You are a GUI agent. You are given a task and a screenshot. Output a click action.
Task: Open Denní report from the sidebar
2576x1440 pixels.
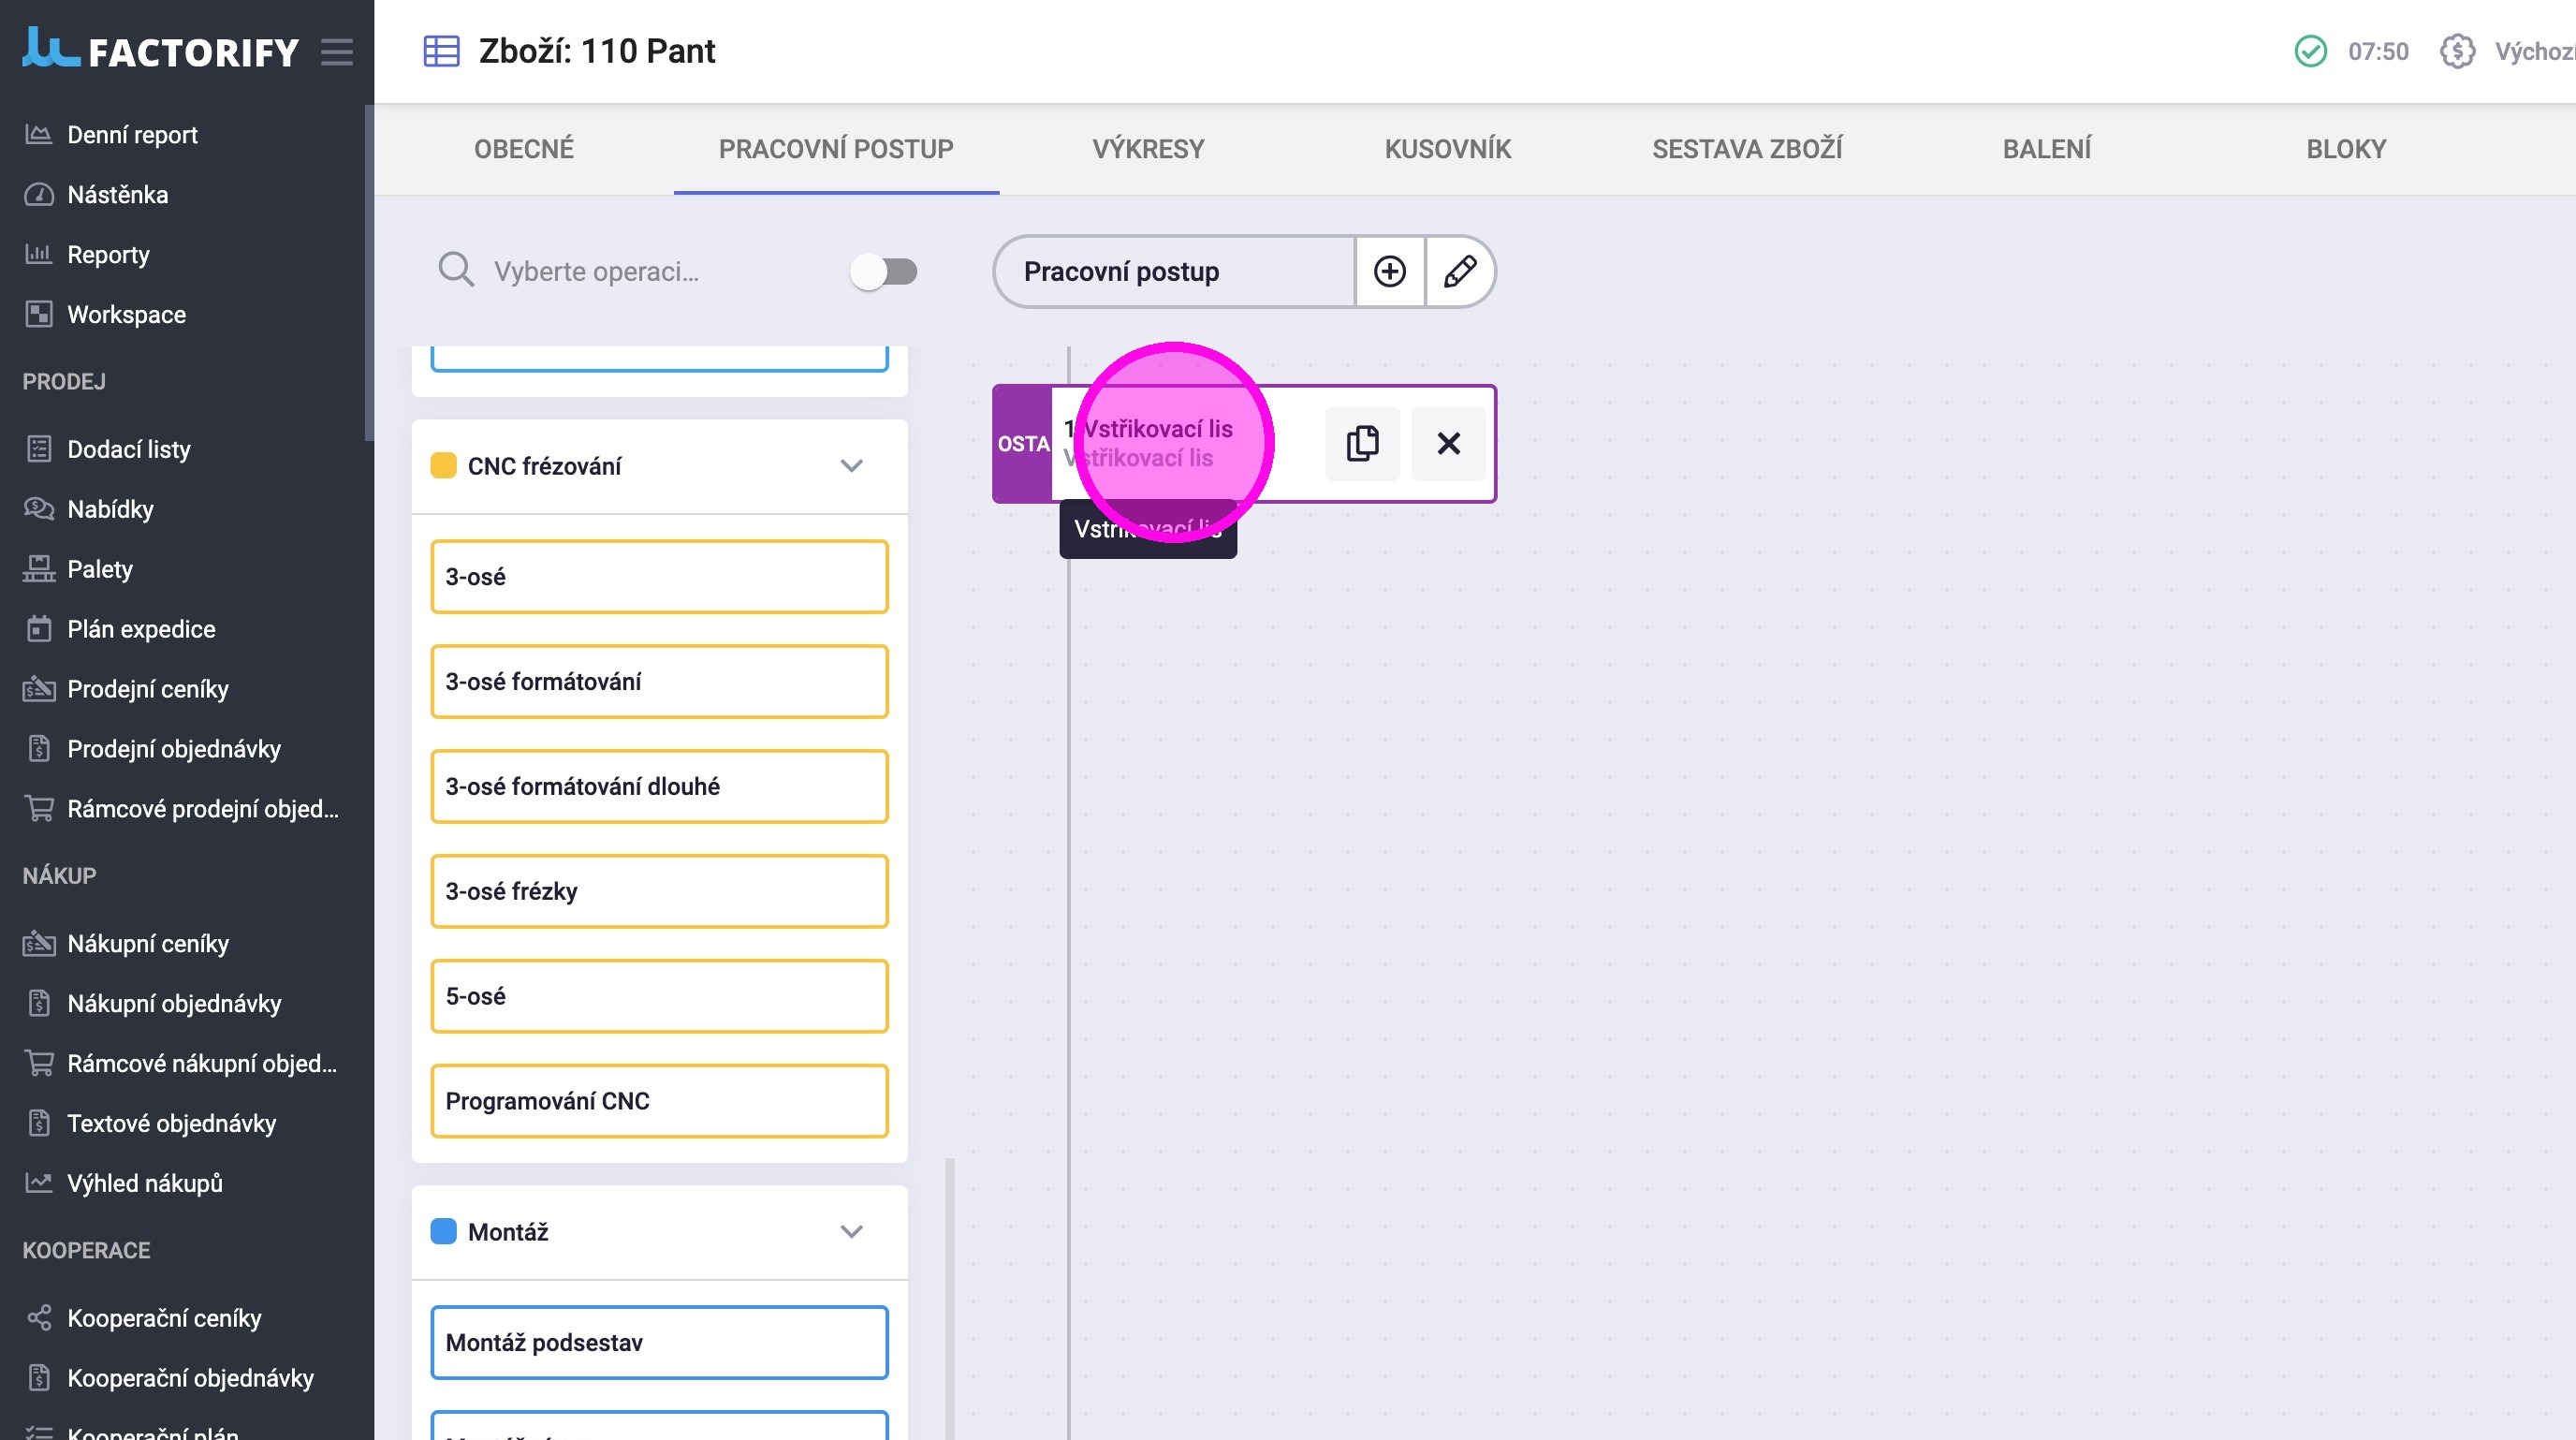[132, 135]
